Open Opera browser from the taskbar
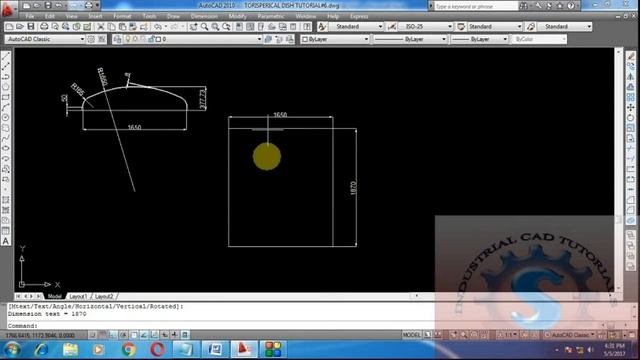This screenshot has height=360, width=640. 158,349
